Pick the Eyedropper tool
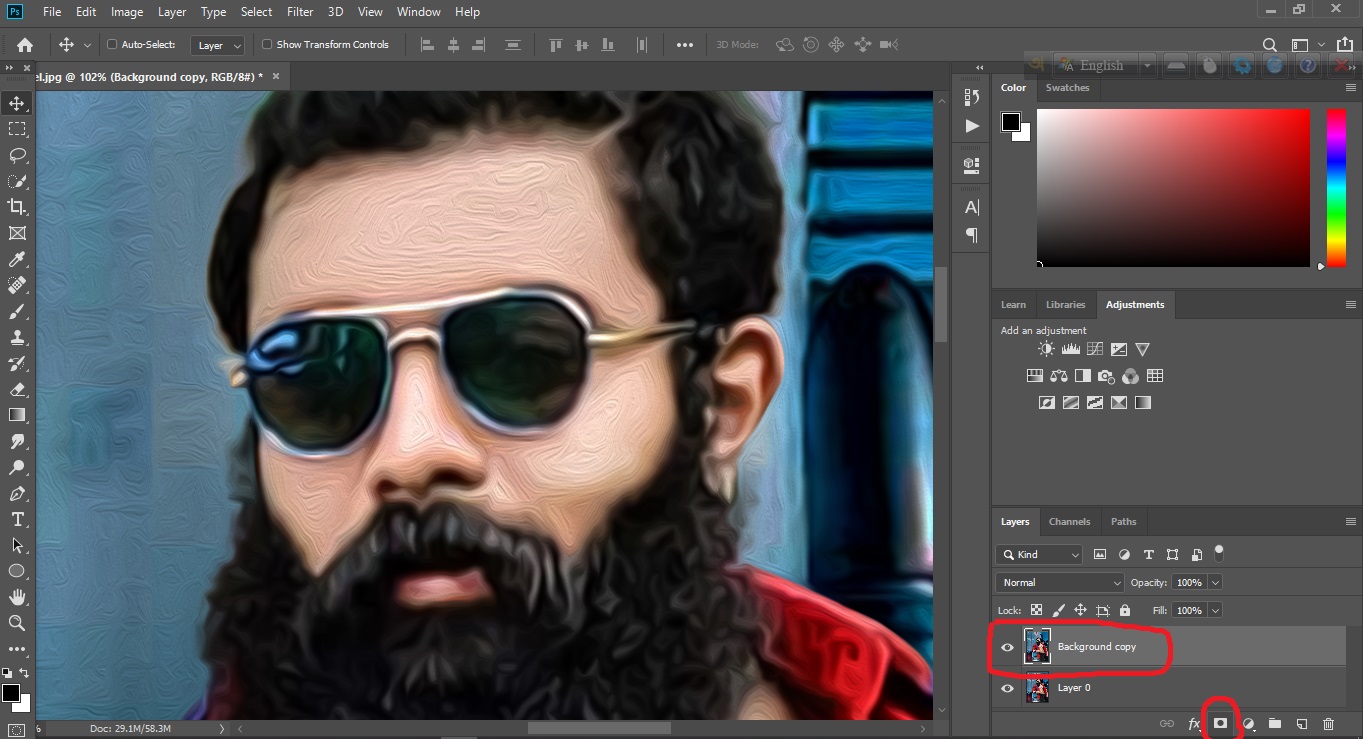Screen dimensions: 1363x739 pyautogui.click(x=17, y=260)
